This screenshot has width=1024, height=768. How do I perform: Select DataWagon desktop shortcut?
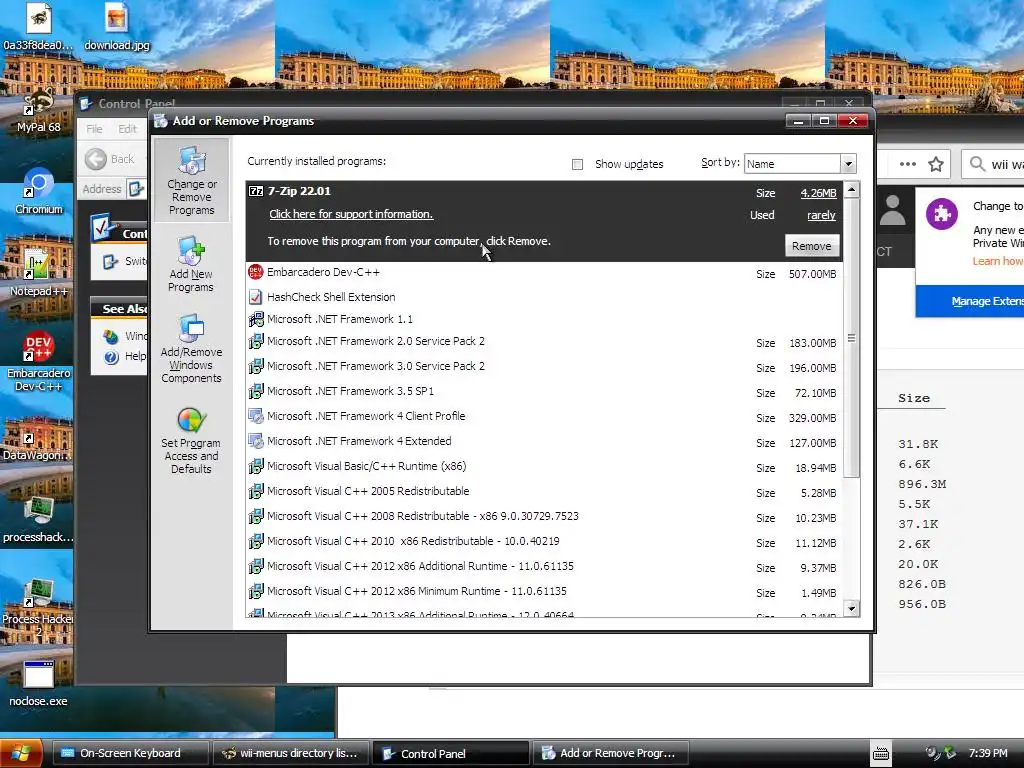coord(39,439)
